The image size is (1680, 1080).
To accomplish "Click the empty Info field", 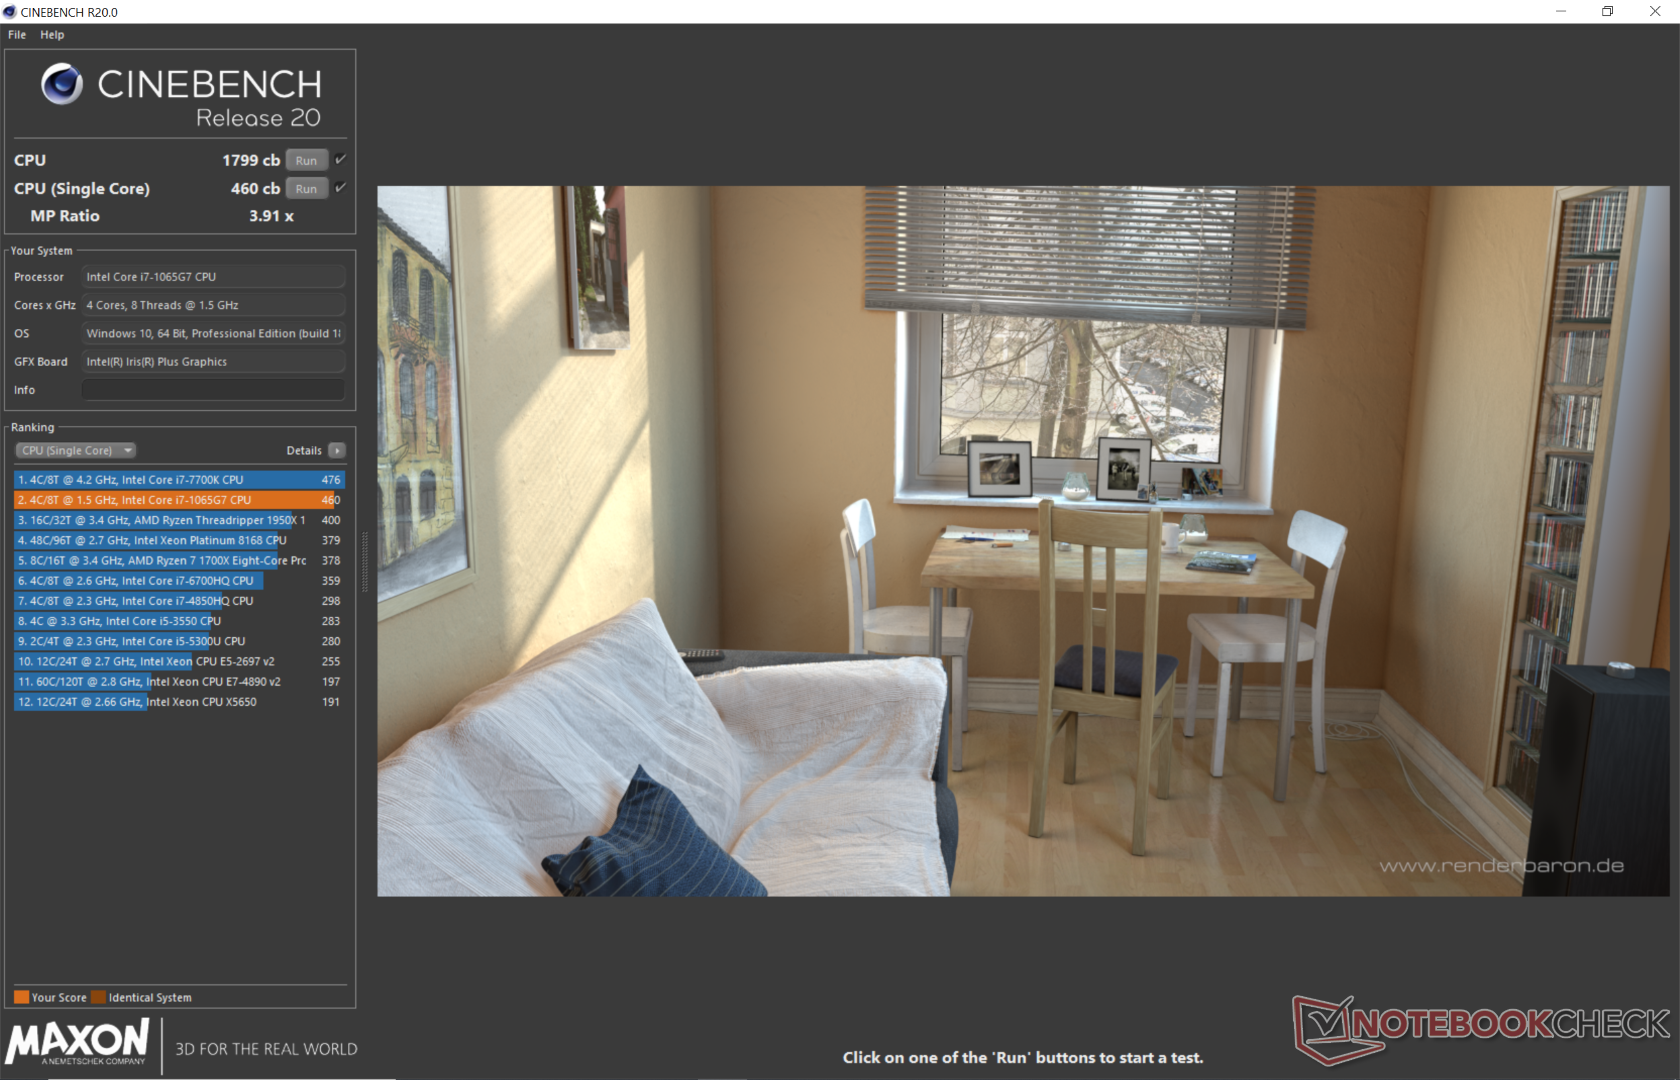I will [213, 390].
